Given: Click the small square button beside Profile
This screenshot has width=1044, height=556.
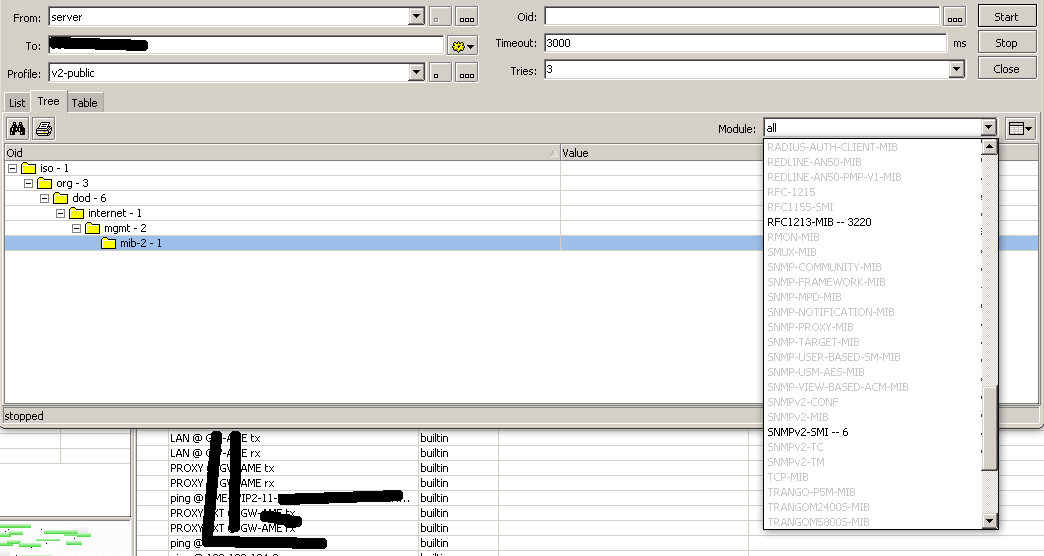Looking at the screenshot, I should pos(439,73).
